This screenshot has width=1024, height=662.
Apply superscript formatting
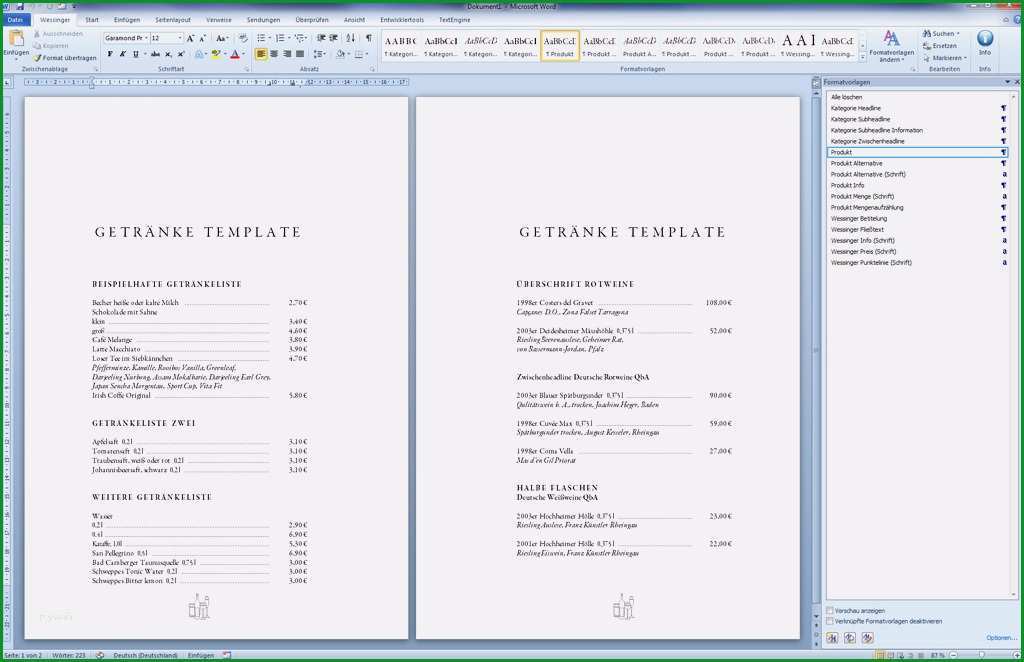[181, 54]
